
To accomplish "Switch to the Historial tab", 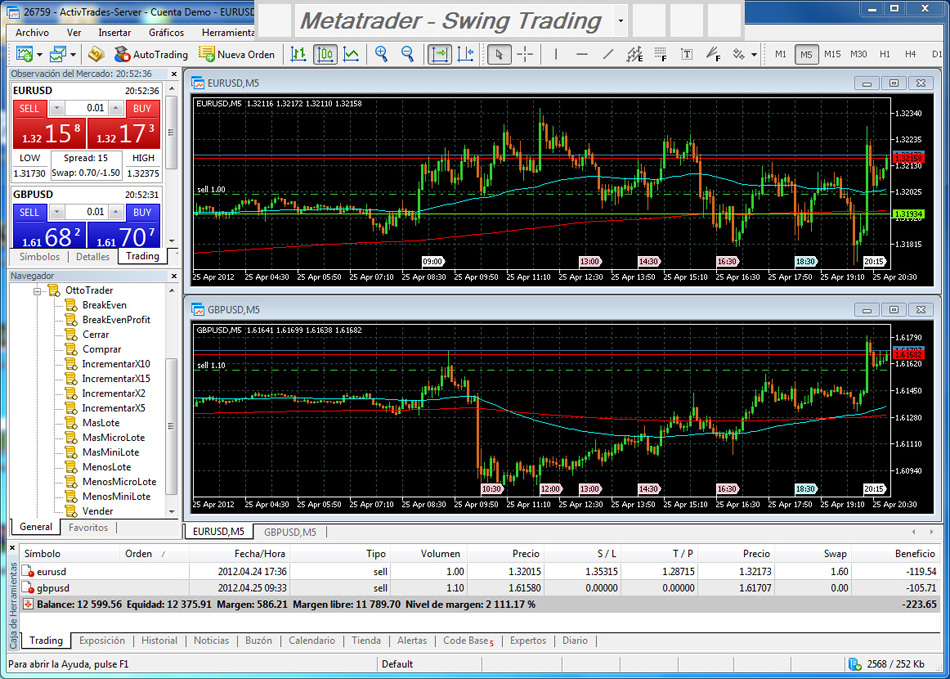I will (159, 641).
